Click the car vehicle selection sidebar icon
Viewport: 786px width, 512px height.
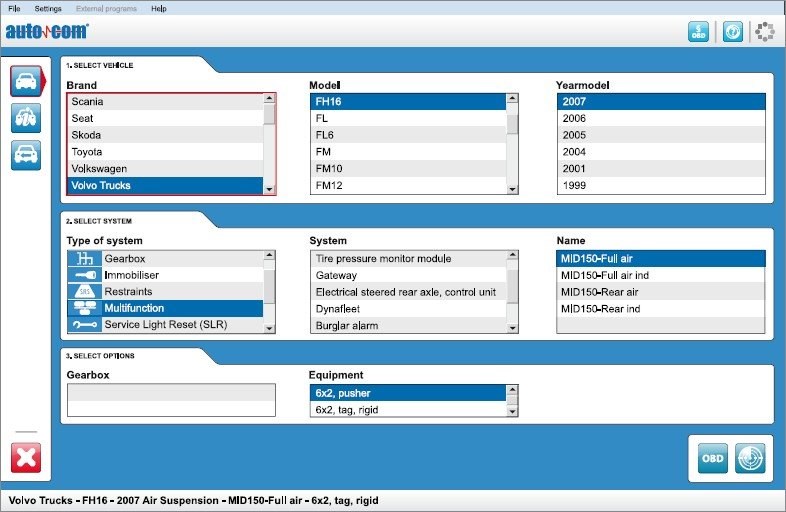point(26,82)
